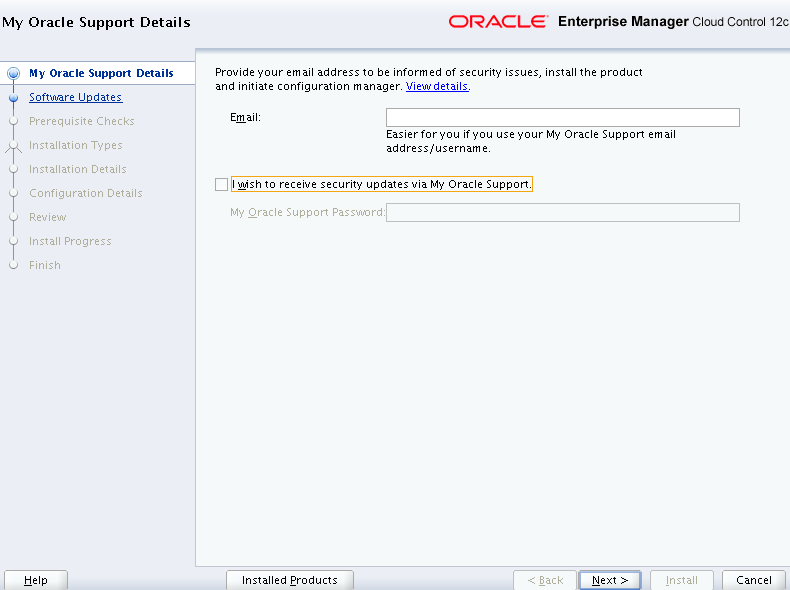Select Prerequisite Checks in sidebar
This screenshot has height=590, width=790.
click(x=81, y=121)
